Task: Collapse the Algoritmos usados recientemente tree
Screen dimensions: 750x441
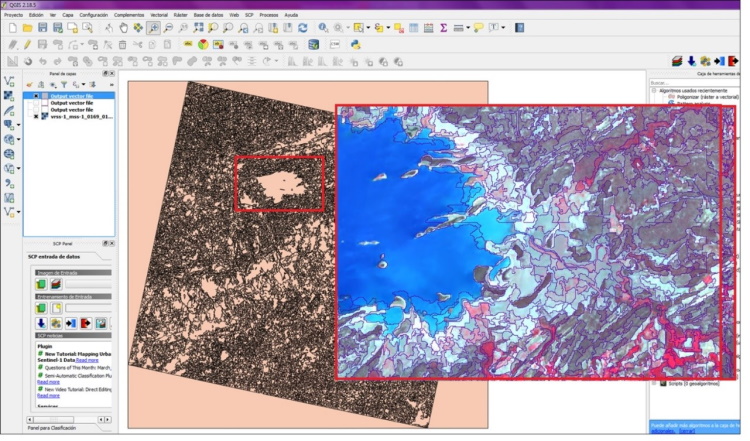Action: [654, 90]
